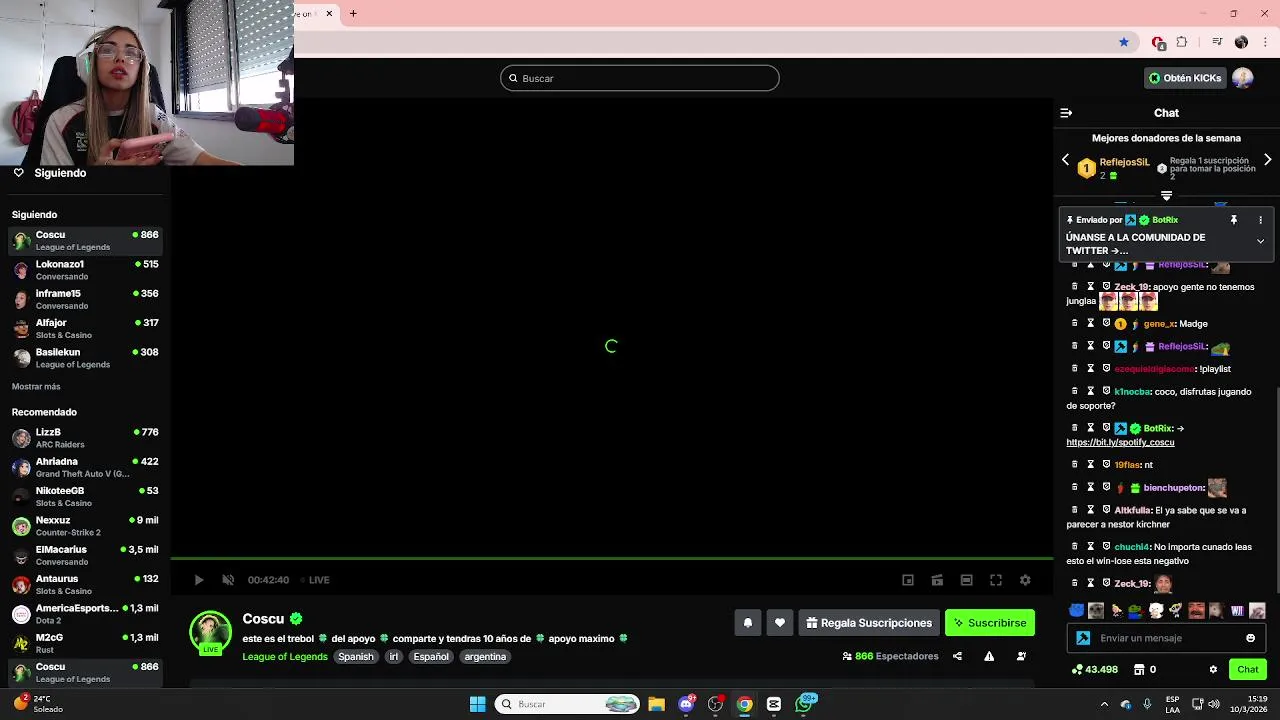Show next top donor
The width and height of the screenshot is (1280, 720).
click(x=1267, y=160)
